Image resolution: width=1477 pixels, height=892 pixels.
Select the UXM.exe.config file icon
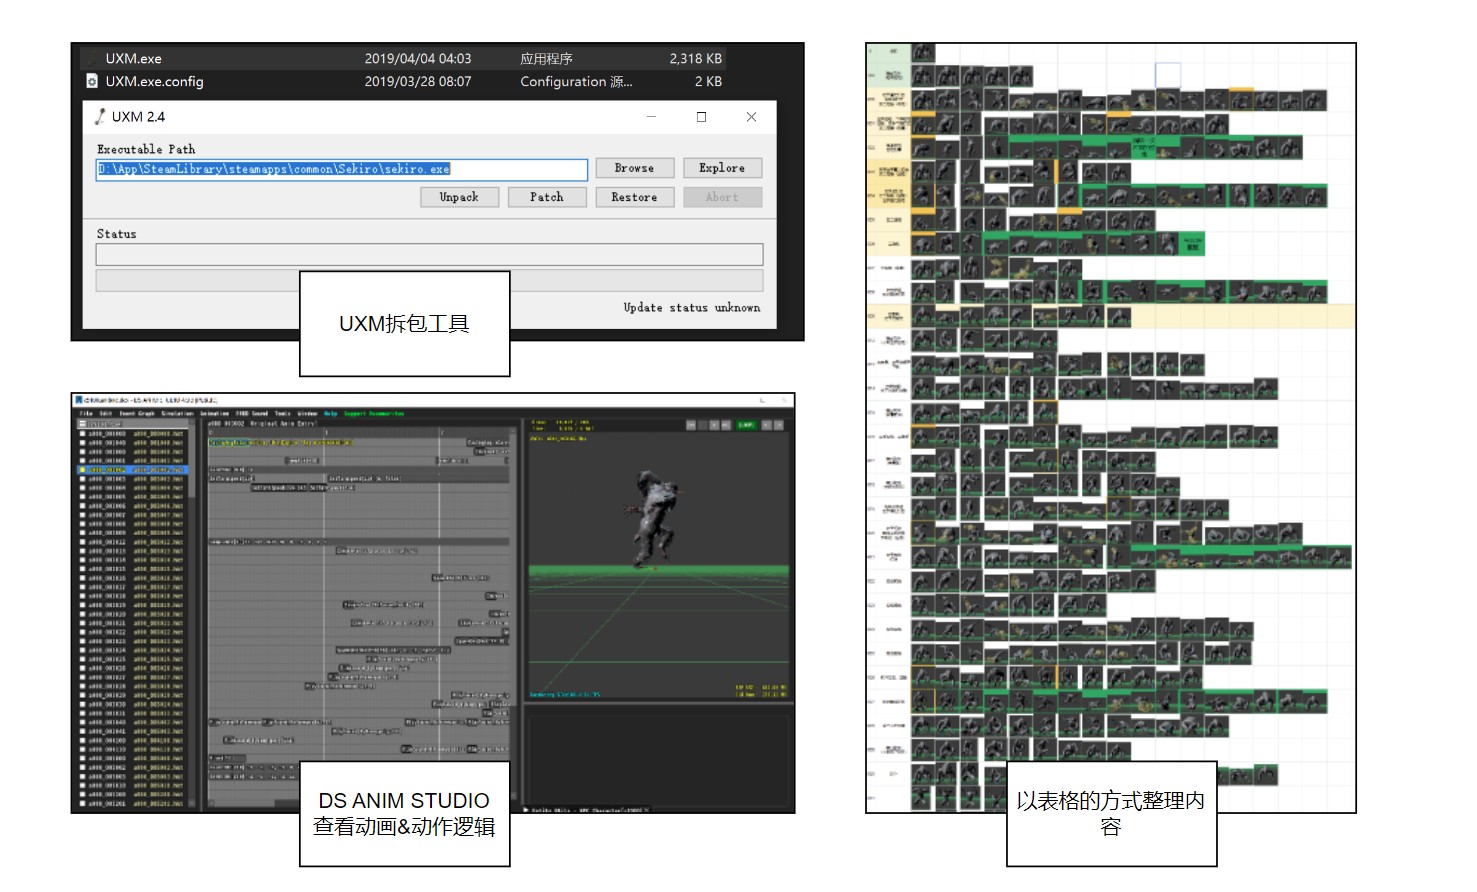click(92, 82)
